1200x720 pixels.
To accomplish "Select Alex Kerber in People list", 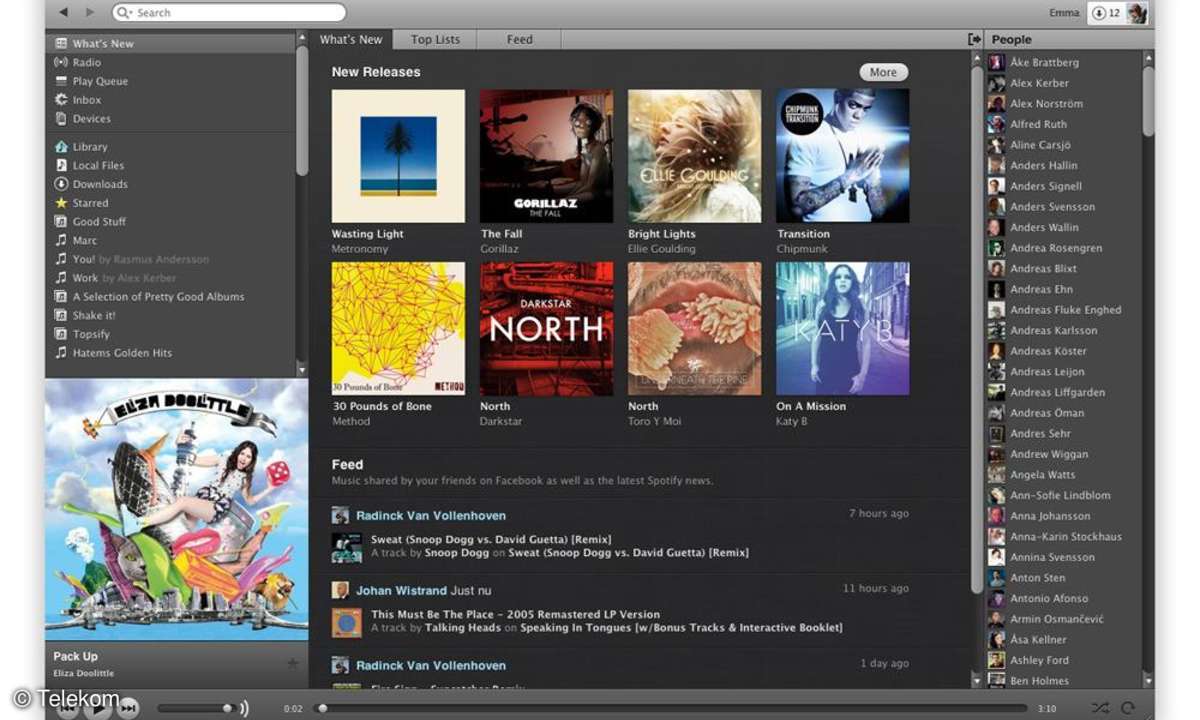I will point(1063,83).
